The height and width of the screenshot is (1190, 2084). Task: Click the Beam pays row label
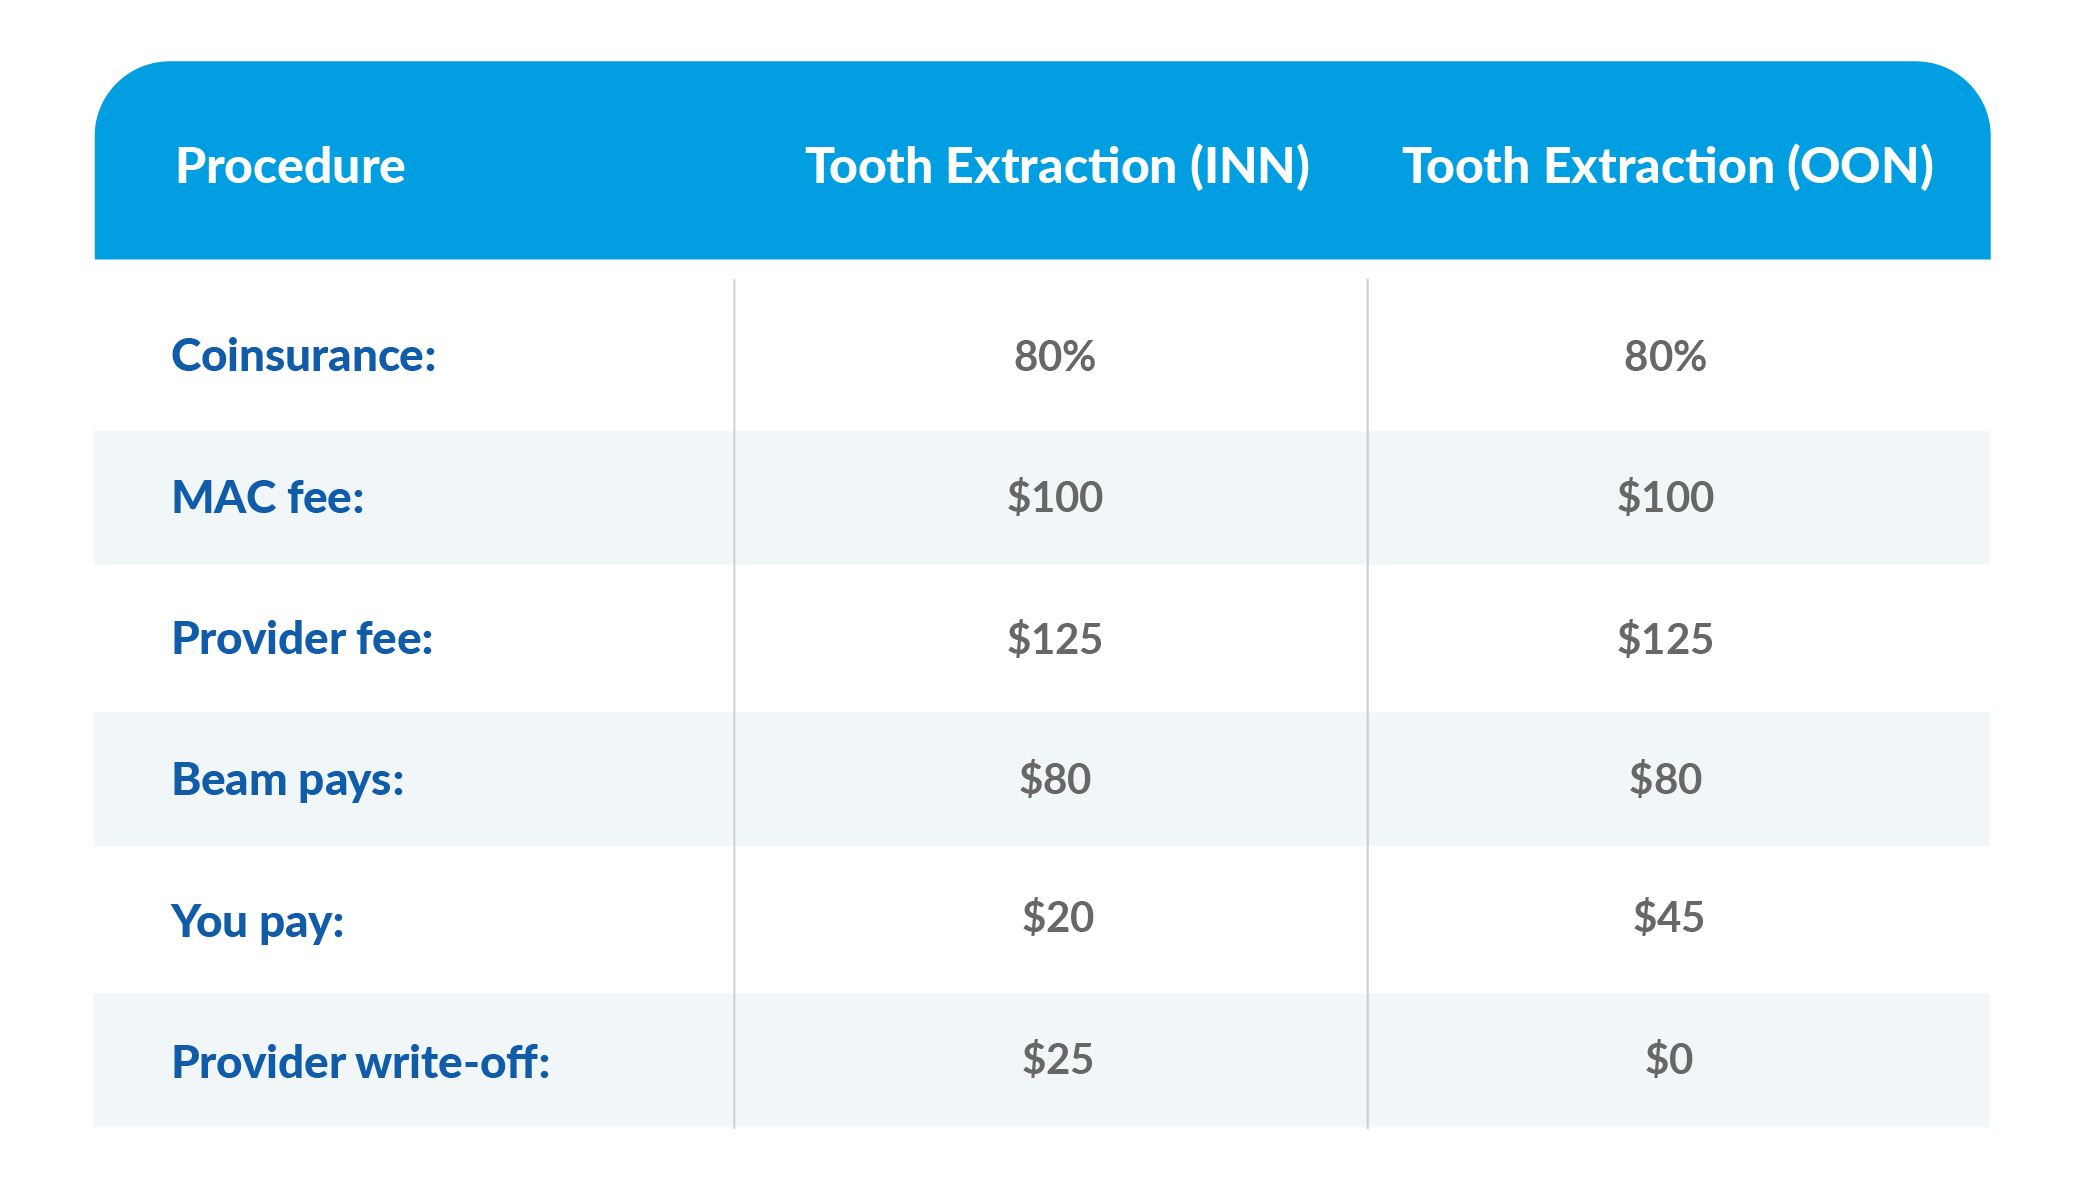(x=288, y=779)
